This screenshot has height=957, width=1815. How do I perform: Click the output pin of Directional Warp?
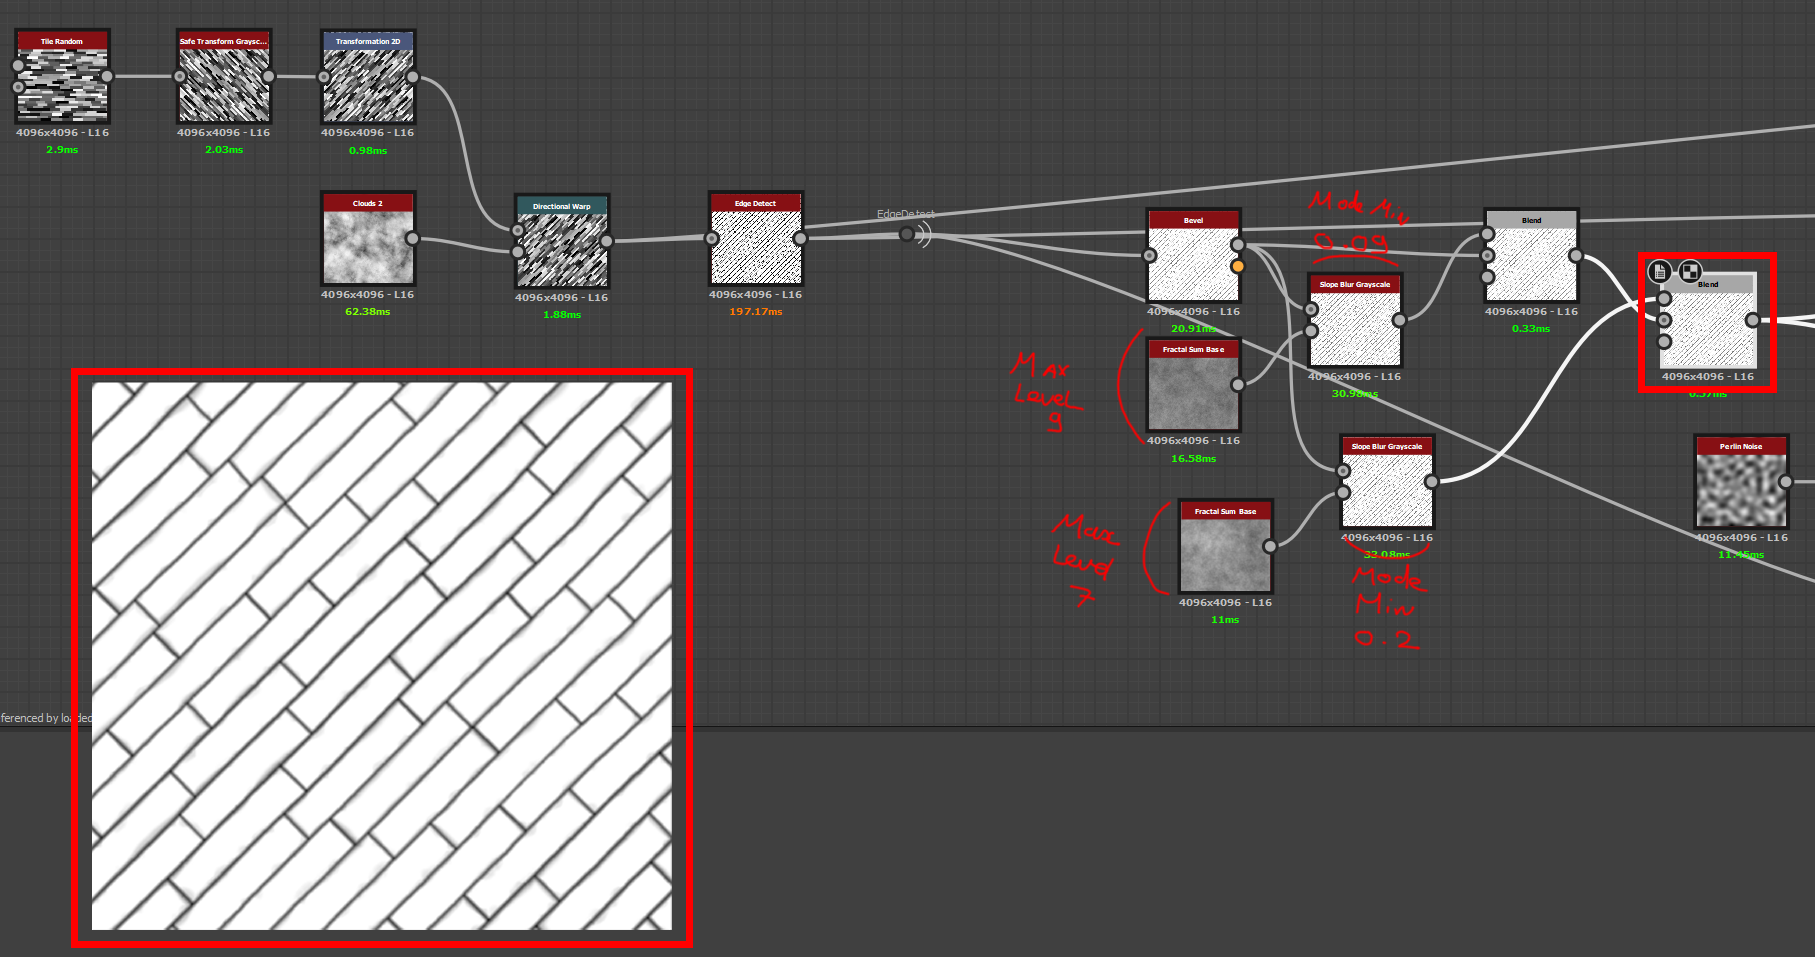point(606,241)
